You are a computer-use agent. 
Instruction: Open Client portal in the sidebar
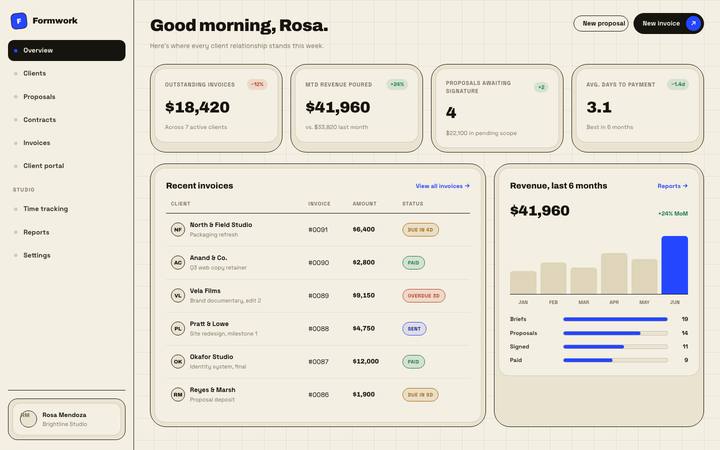point(67,166)
